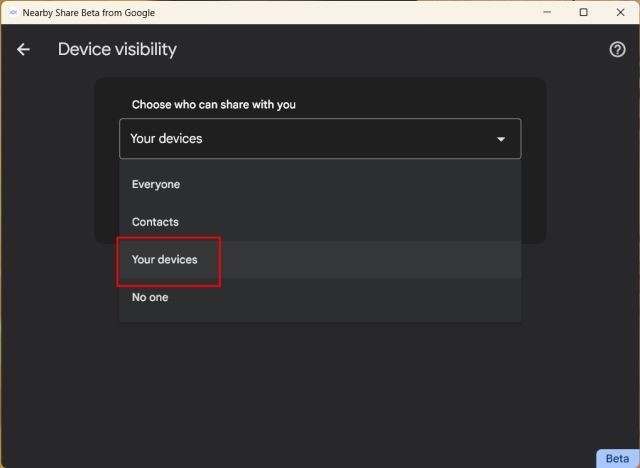Go back using the left arrow icon
This screenshot has width=640, height=468.
(23, 49)
